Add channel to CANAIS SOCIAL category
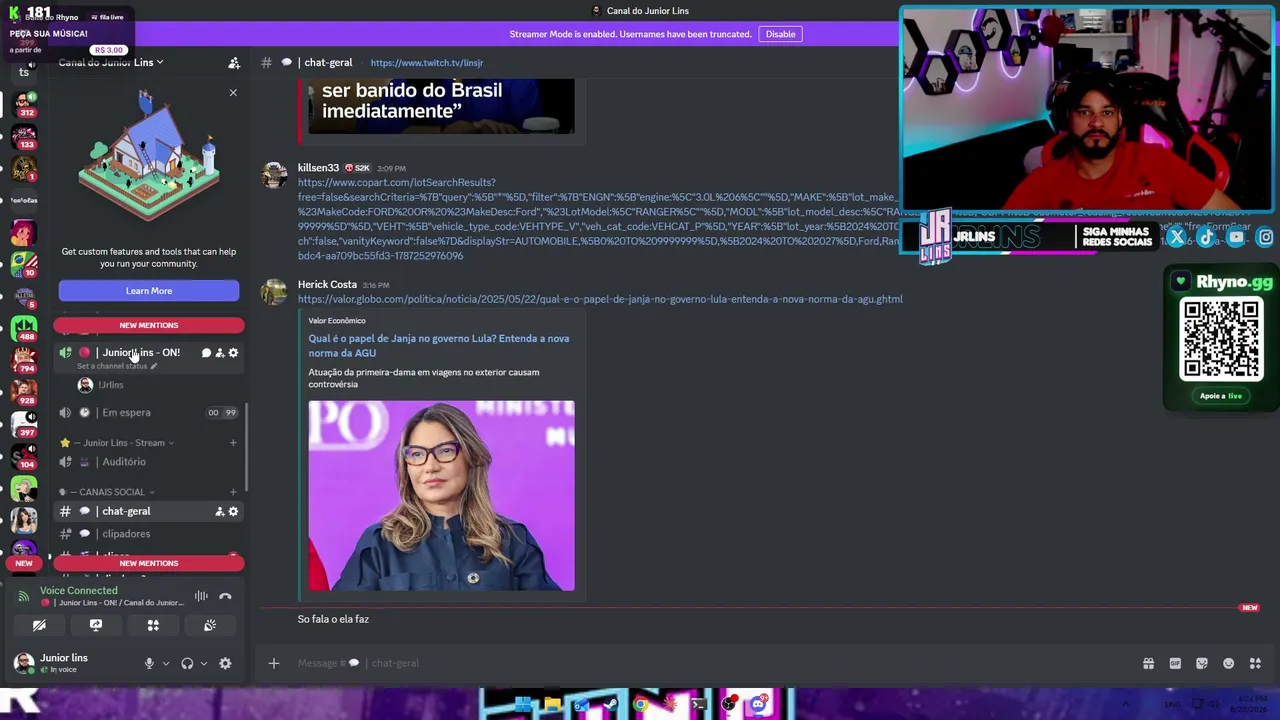1280x720 pixels. 233,492
